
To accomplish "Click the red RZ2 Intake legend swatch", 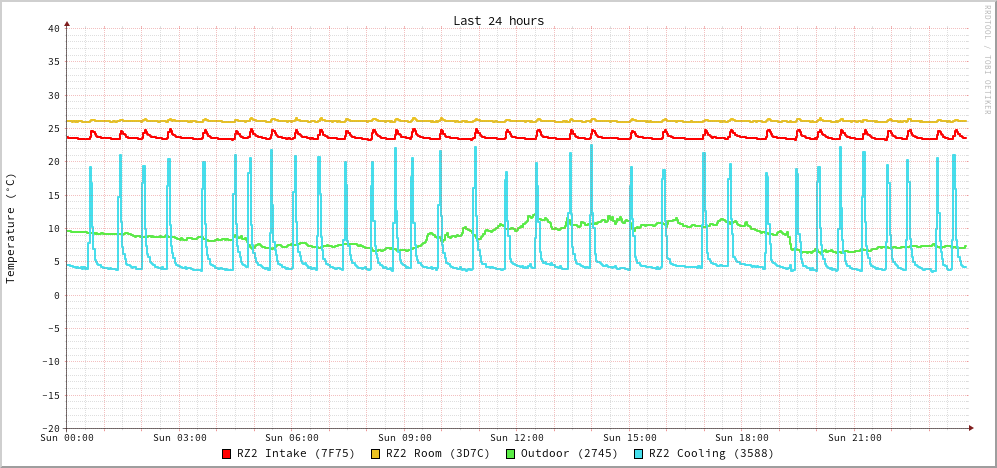I will point(226,454).
